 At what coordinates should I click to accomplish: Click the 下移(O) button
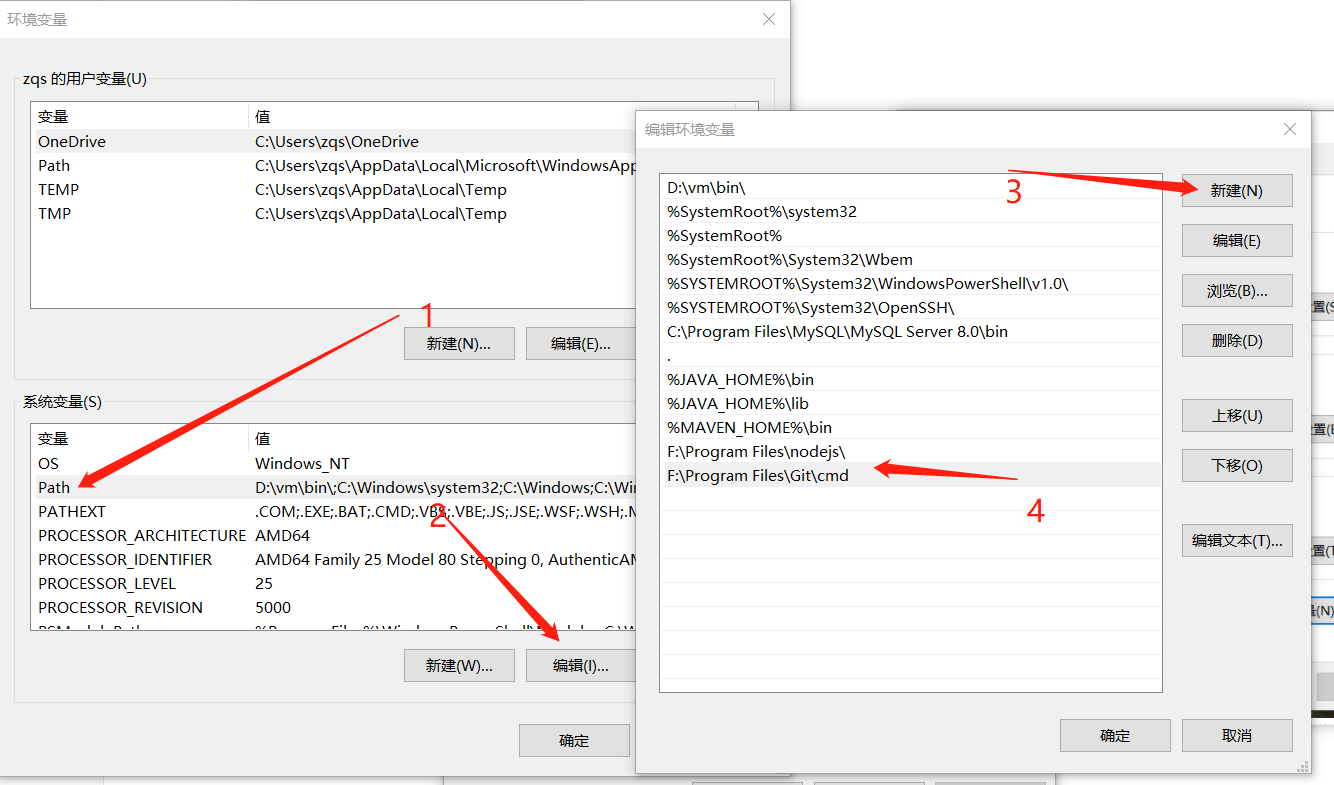point(1237,465)
